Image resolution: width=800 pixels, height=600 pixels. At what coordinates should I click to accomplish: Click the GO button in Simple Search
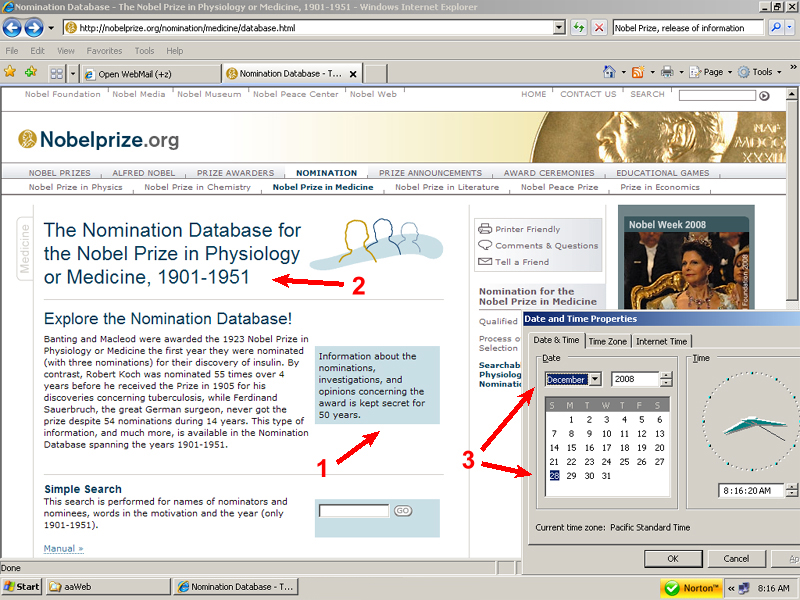(403, 511)
